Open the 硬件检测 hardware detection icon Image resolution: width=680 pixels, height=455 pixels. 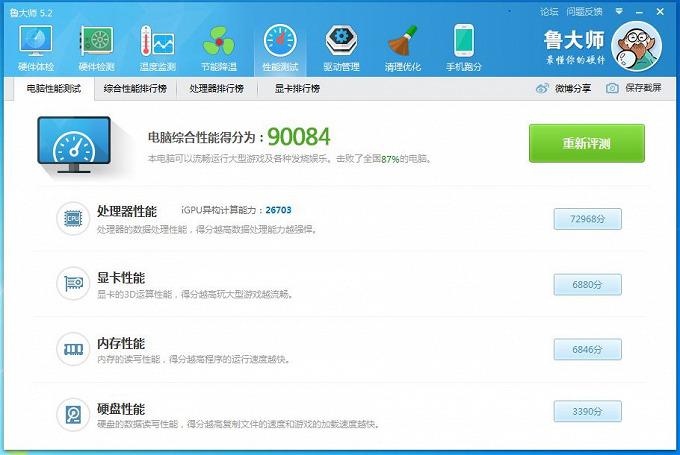click(97, 48)
